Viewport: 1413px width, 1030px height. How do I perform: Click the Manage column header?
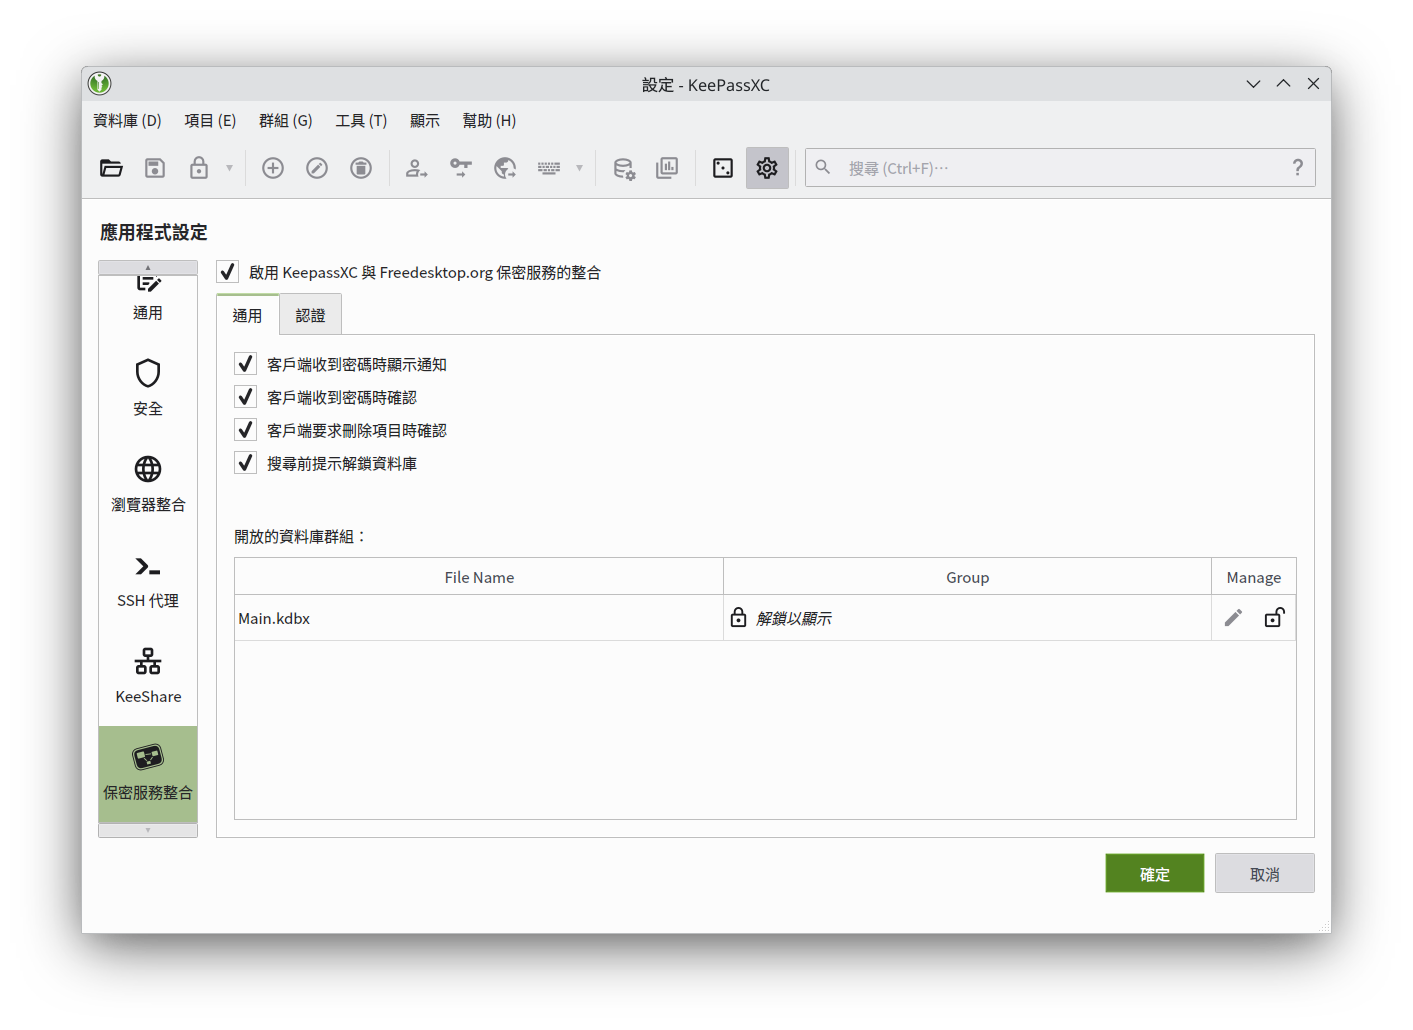pyautogui.click(x=1254, y=577)
